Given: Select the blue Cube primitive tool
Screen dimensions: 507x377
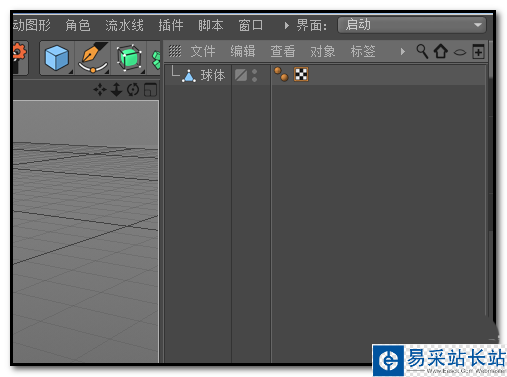Looking at the screenshot, I should 57,58.
